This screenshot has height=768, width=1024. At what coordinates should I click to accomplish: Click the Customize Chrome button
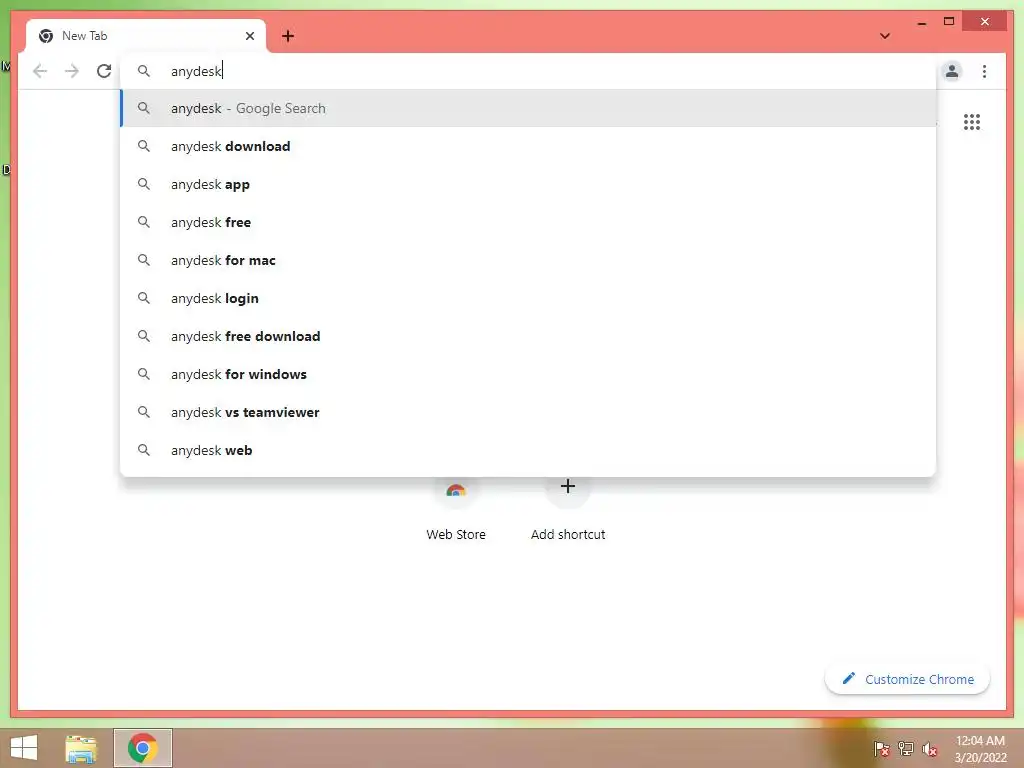click(x=907, y=679)
